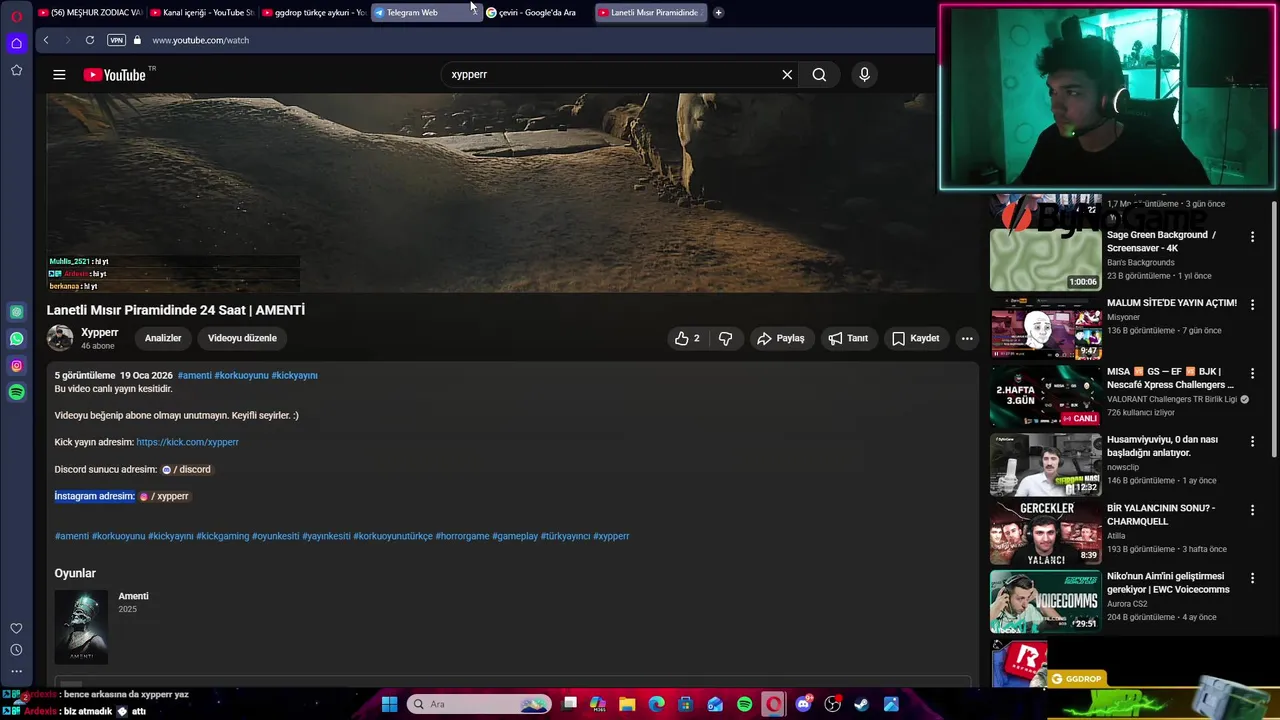Open options for MALUM SİTE'DE YAYIN AÇTIM
This screenshot has height=720, width=1280.
point(1252,305)
